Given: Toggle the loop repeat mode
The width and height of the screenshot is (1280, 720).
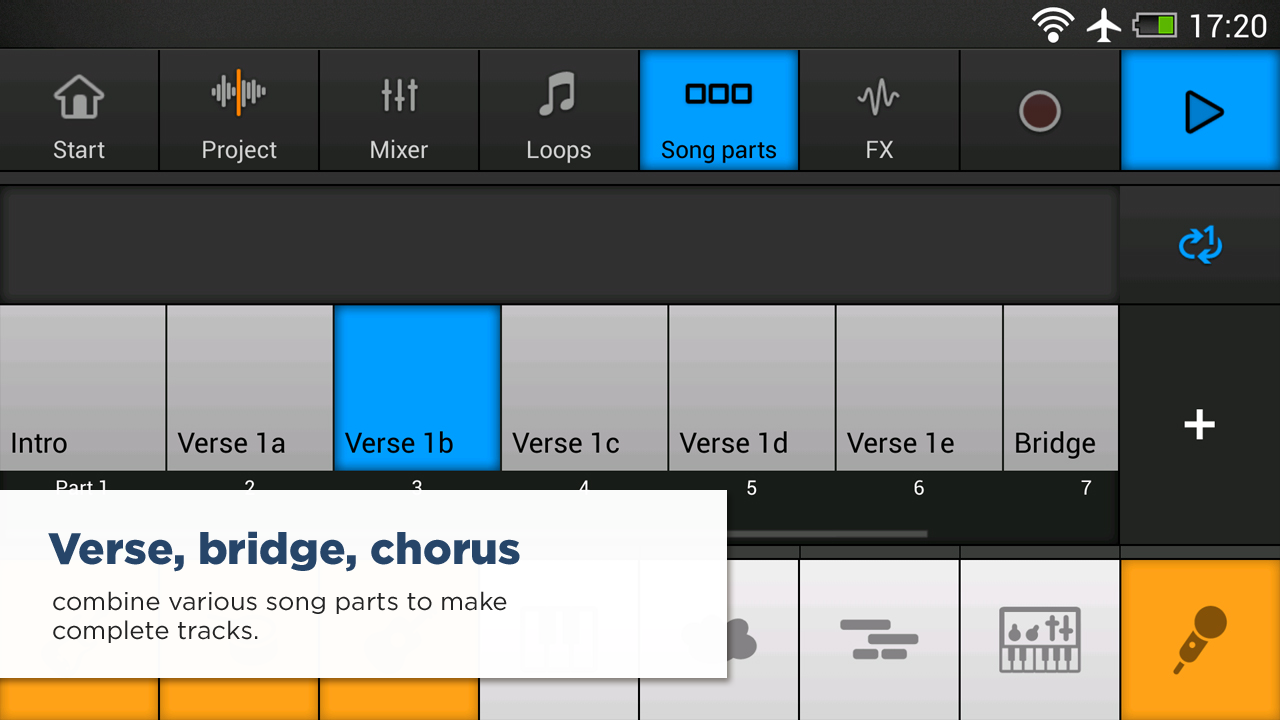Looking at the screenshot, I should 1200,245.
